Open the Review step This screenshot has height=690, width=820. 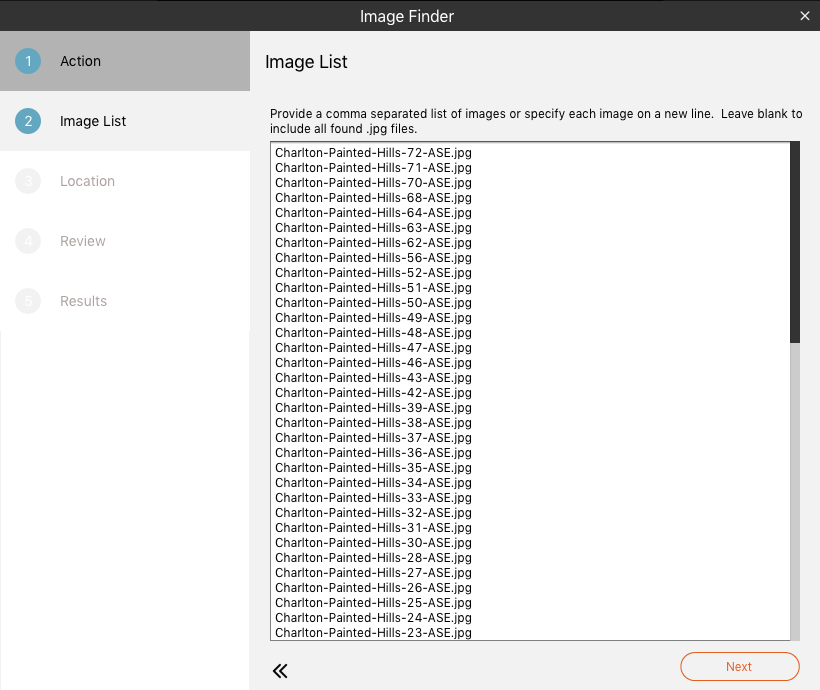[125, 242]
